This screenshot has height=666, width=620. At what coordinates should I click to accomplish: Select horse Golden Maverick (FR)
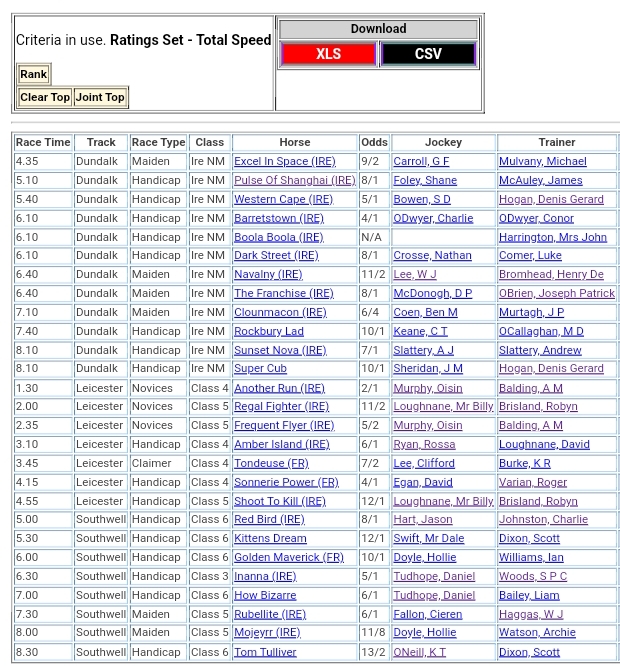(288, 557)
